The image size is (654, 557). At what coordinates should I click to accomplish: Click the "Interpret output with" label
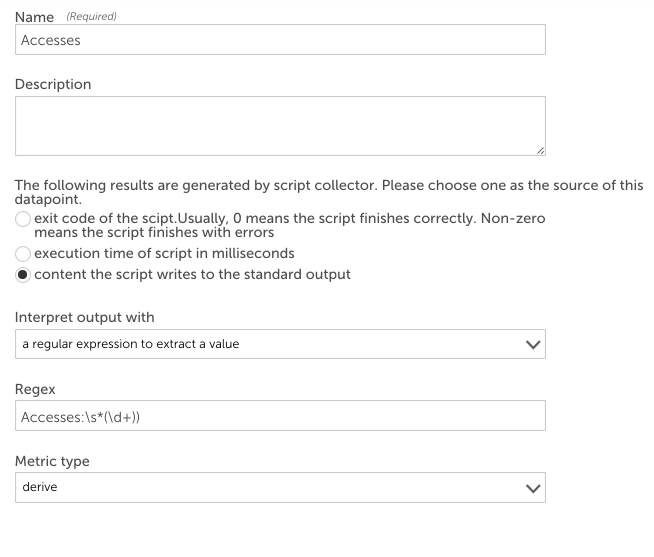pos(85,318)
